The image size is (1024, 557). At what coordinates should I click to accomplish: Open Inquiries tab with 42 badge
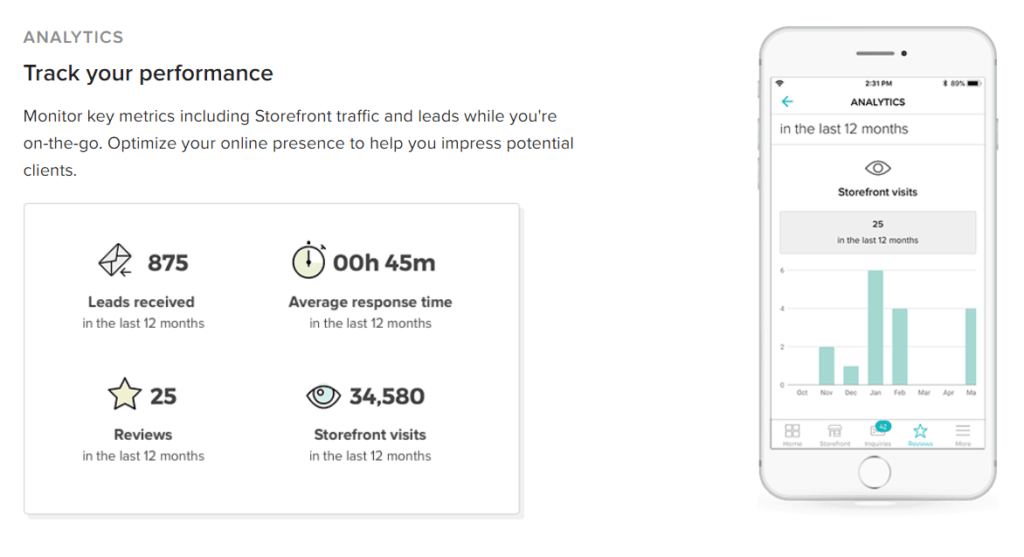pyautogui.click(x=878, y=433)
